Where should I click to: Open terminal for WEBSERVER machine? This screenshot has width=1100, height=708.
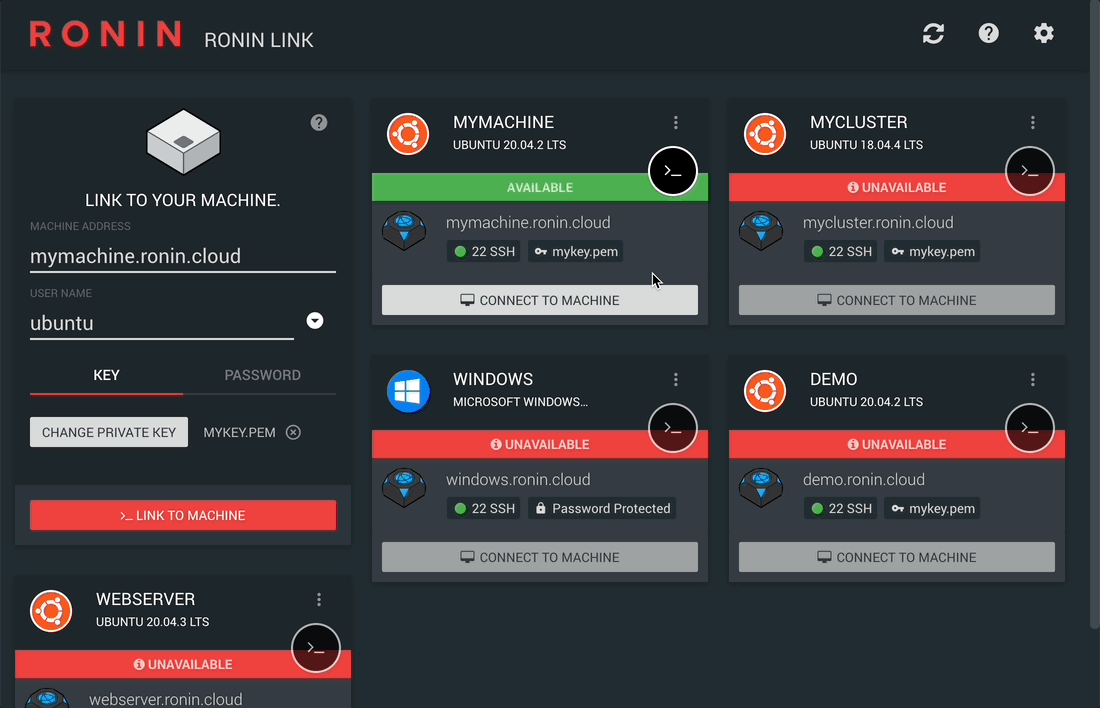coord(316,648)
